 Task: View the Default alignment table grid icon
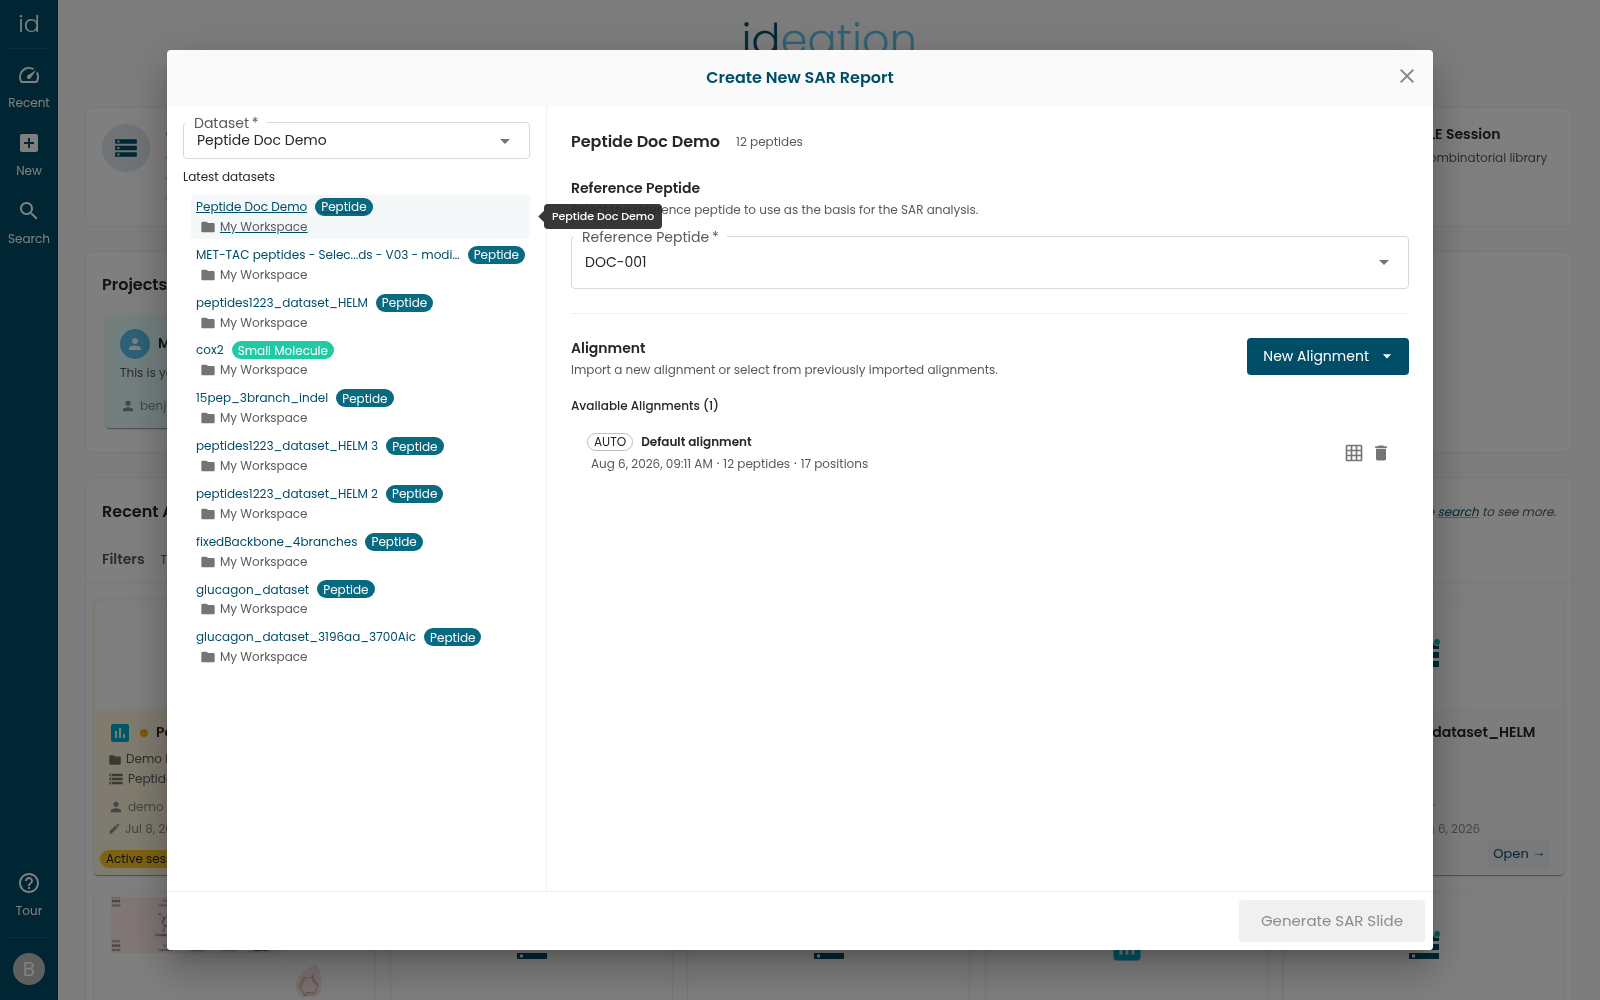point(1354,453)
